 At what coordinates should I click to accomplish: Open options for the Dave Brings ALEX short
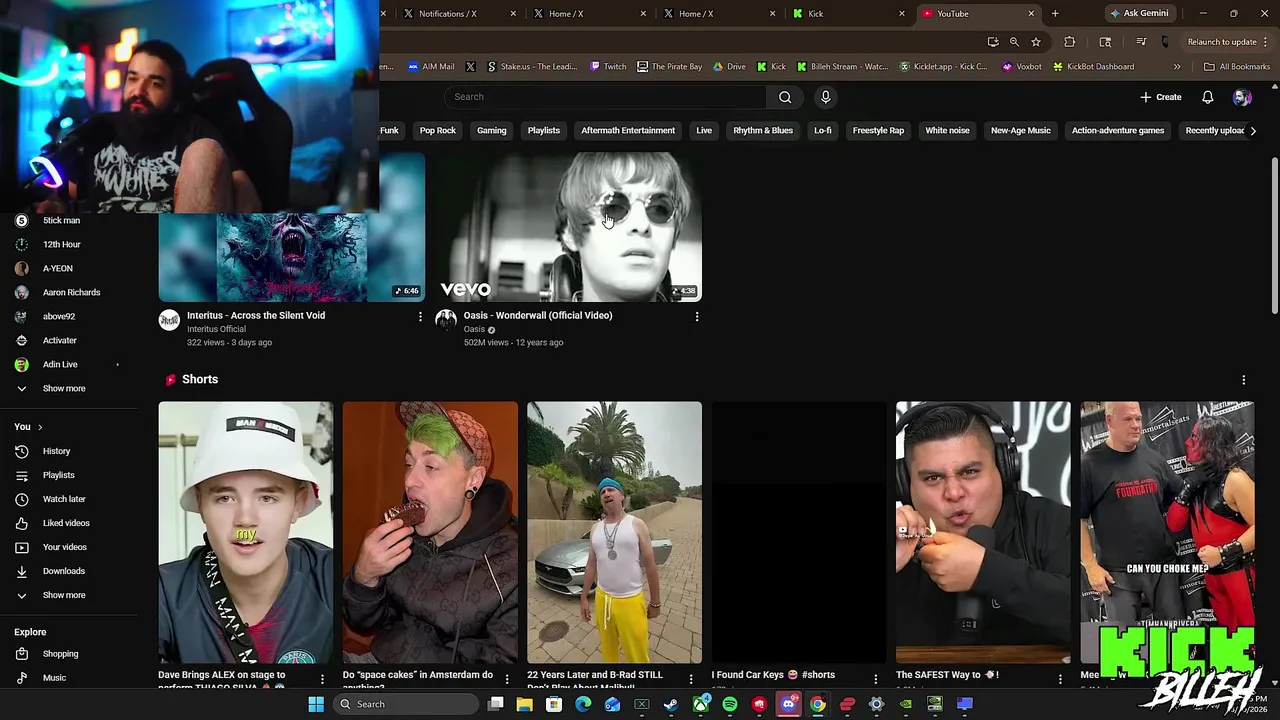tap(322, 679)
